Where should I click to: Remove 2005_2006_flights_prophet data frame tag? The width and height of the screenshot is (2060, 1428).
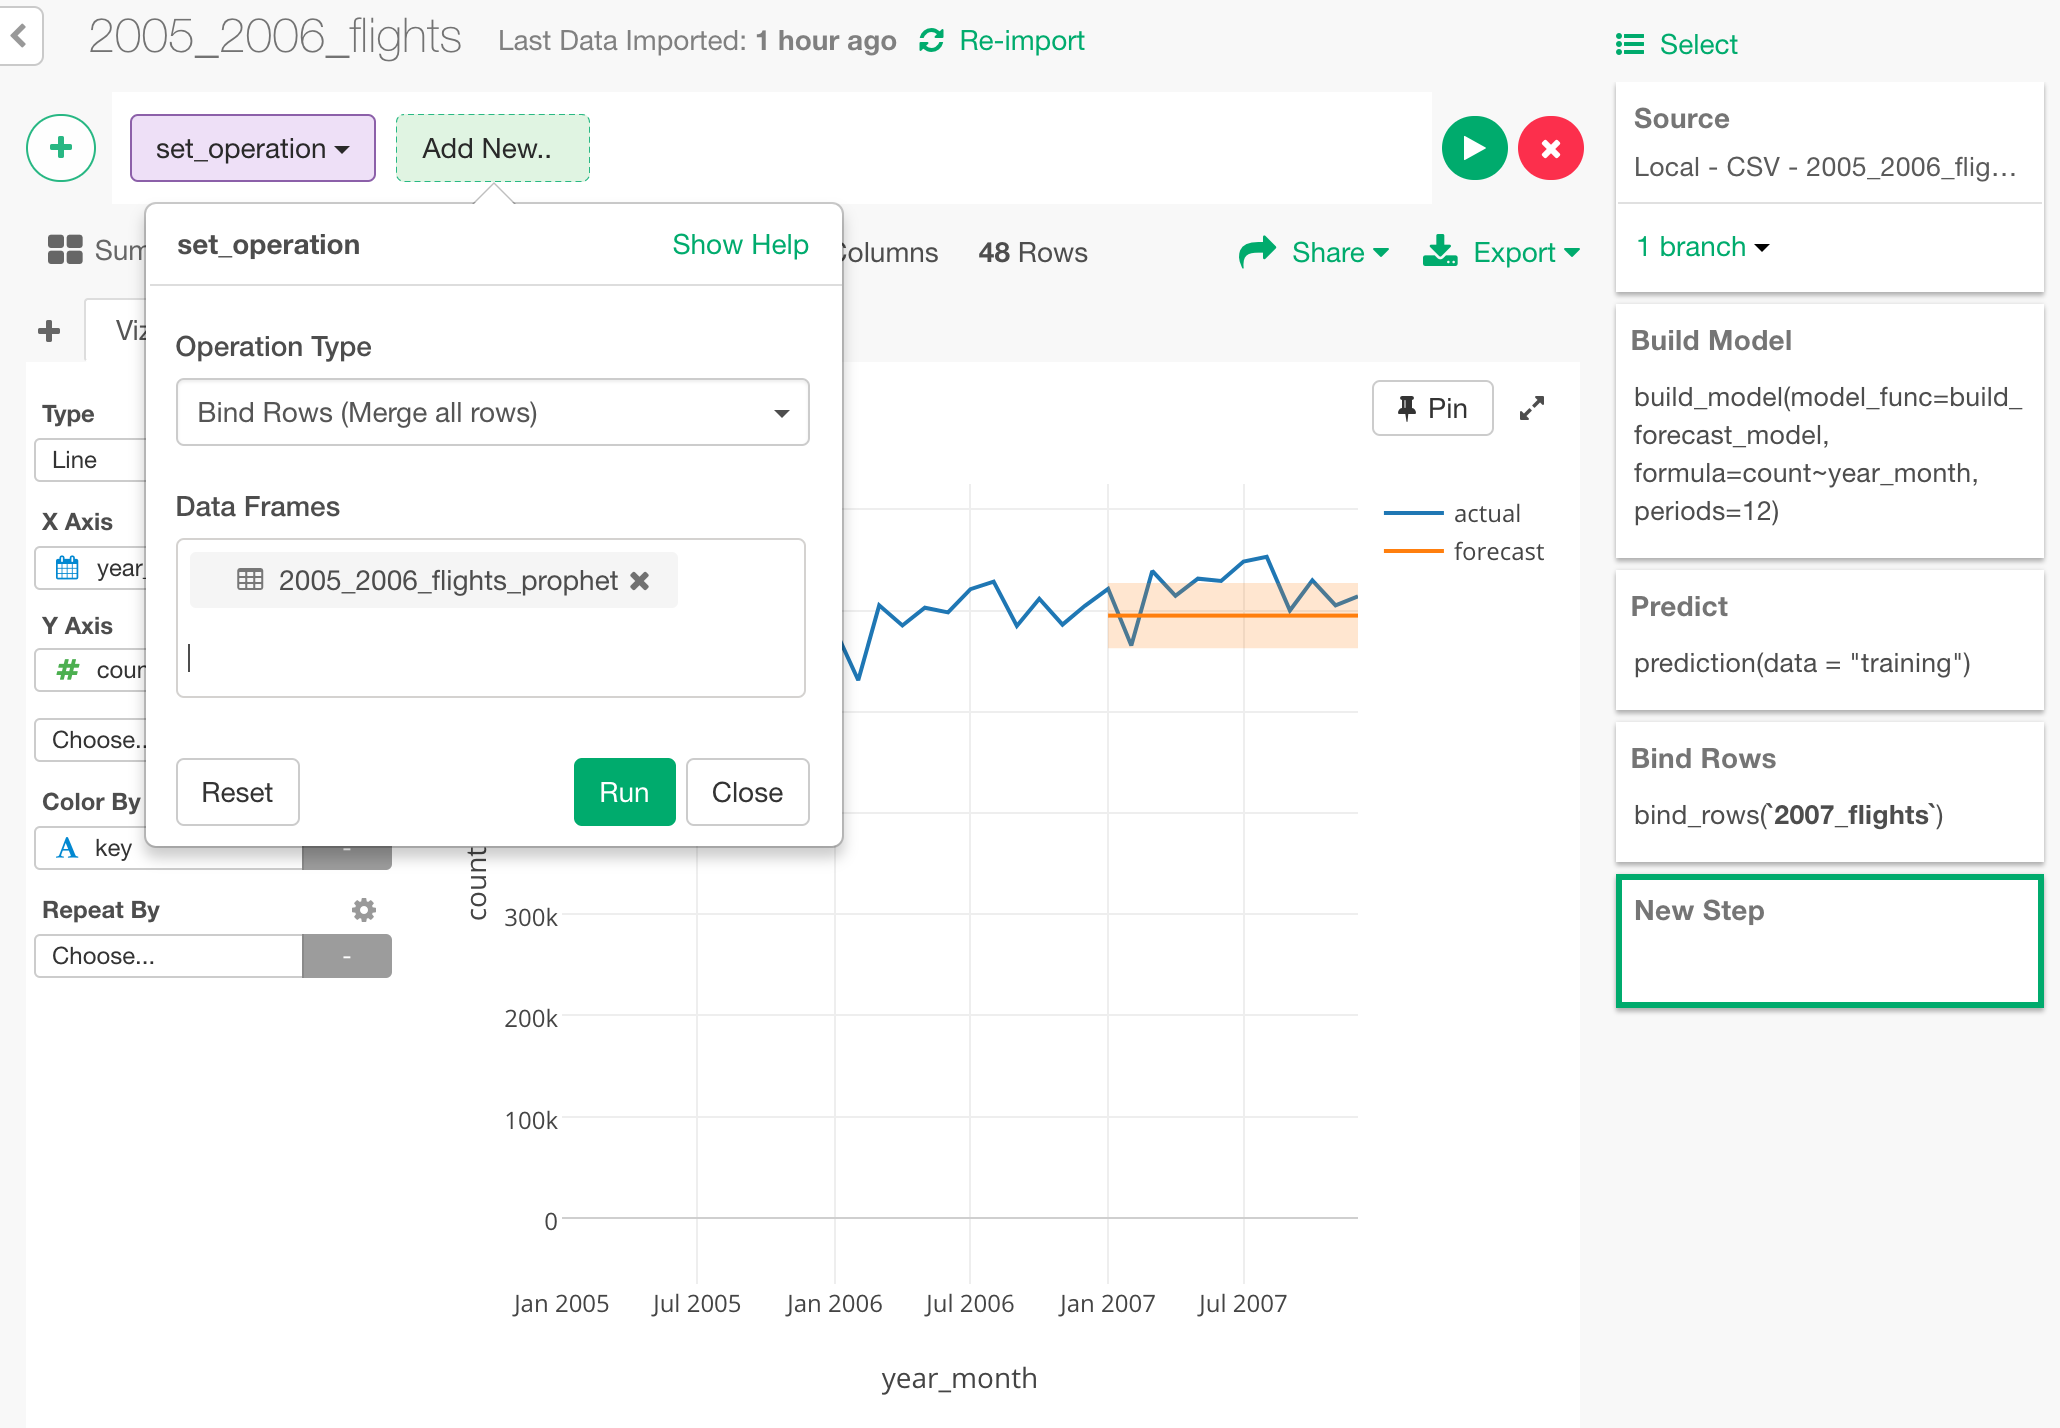(640, 580)
